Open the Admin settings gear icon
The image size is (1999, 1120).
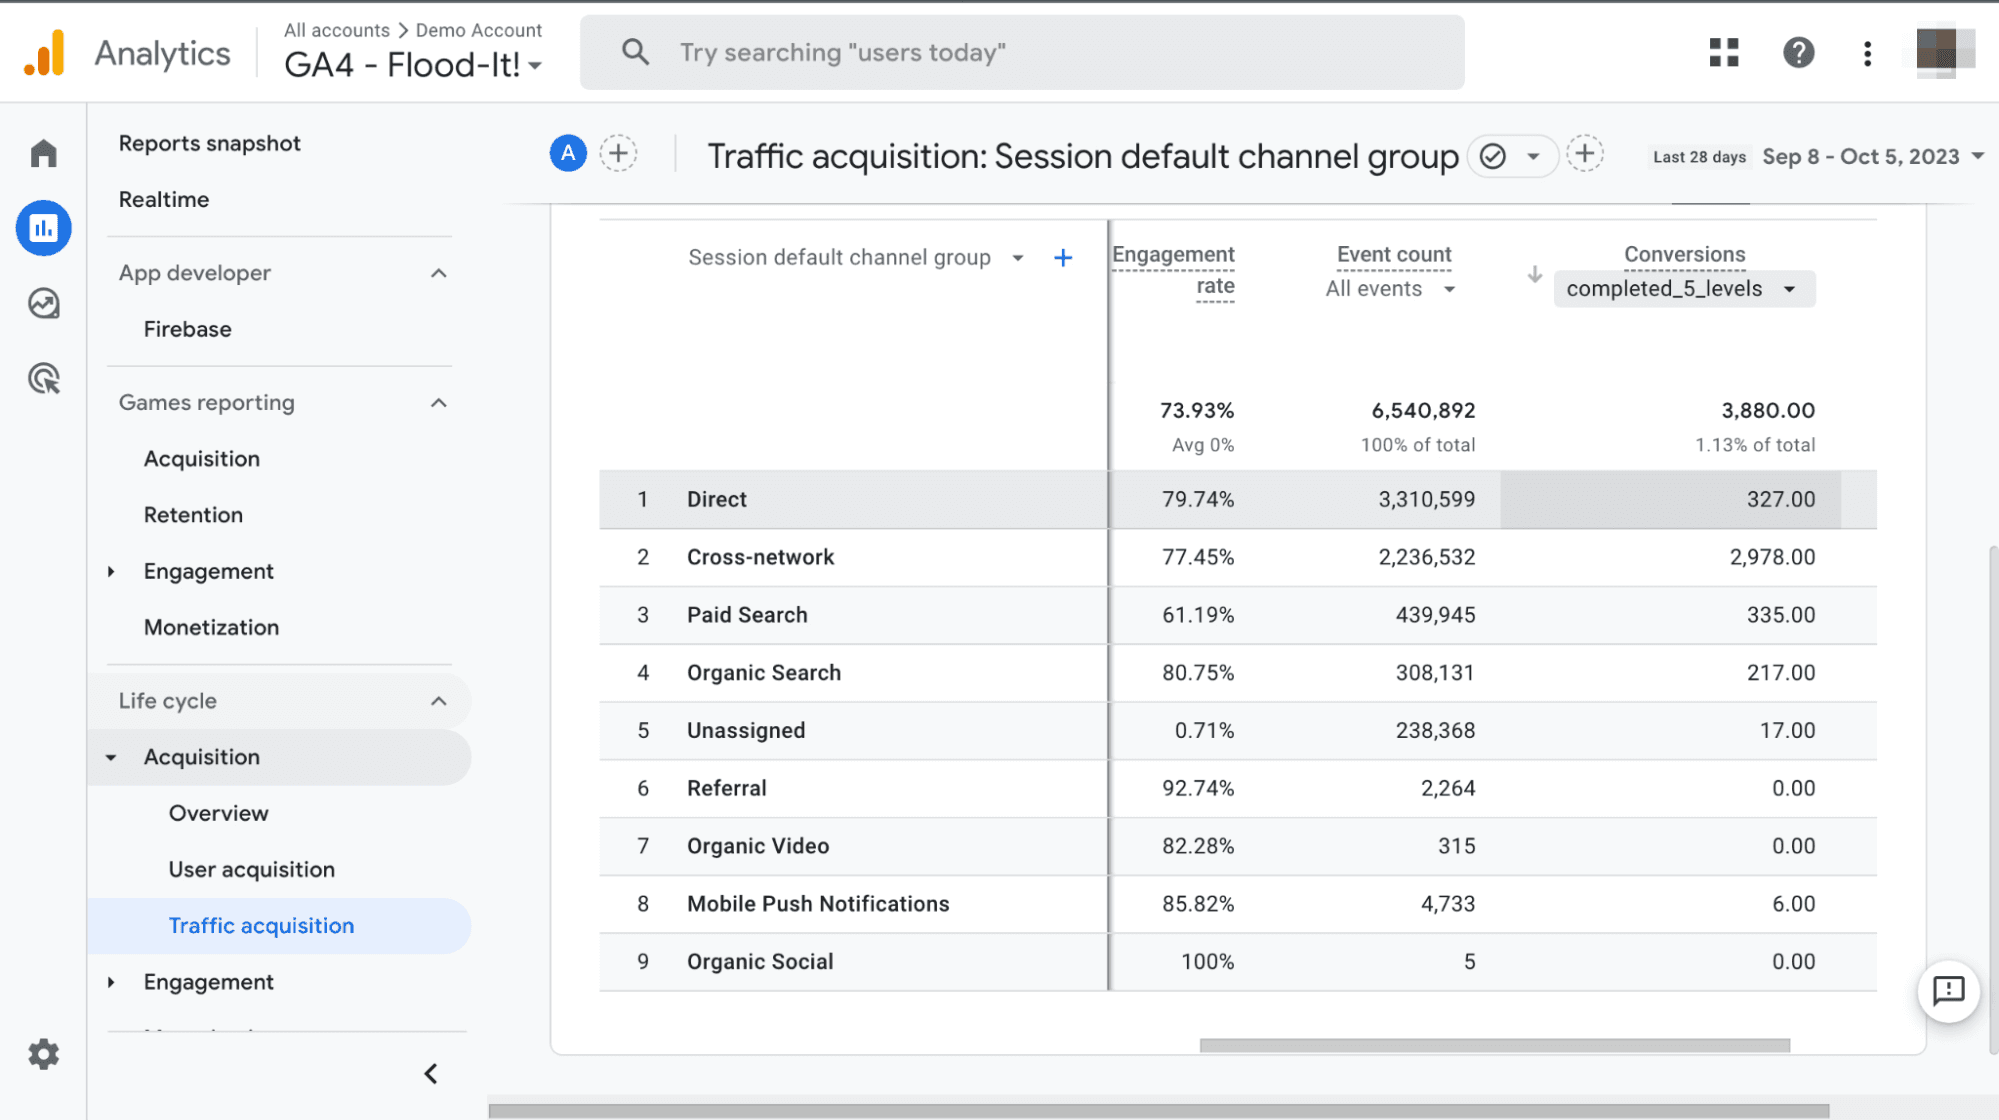coord(43,1053)
